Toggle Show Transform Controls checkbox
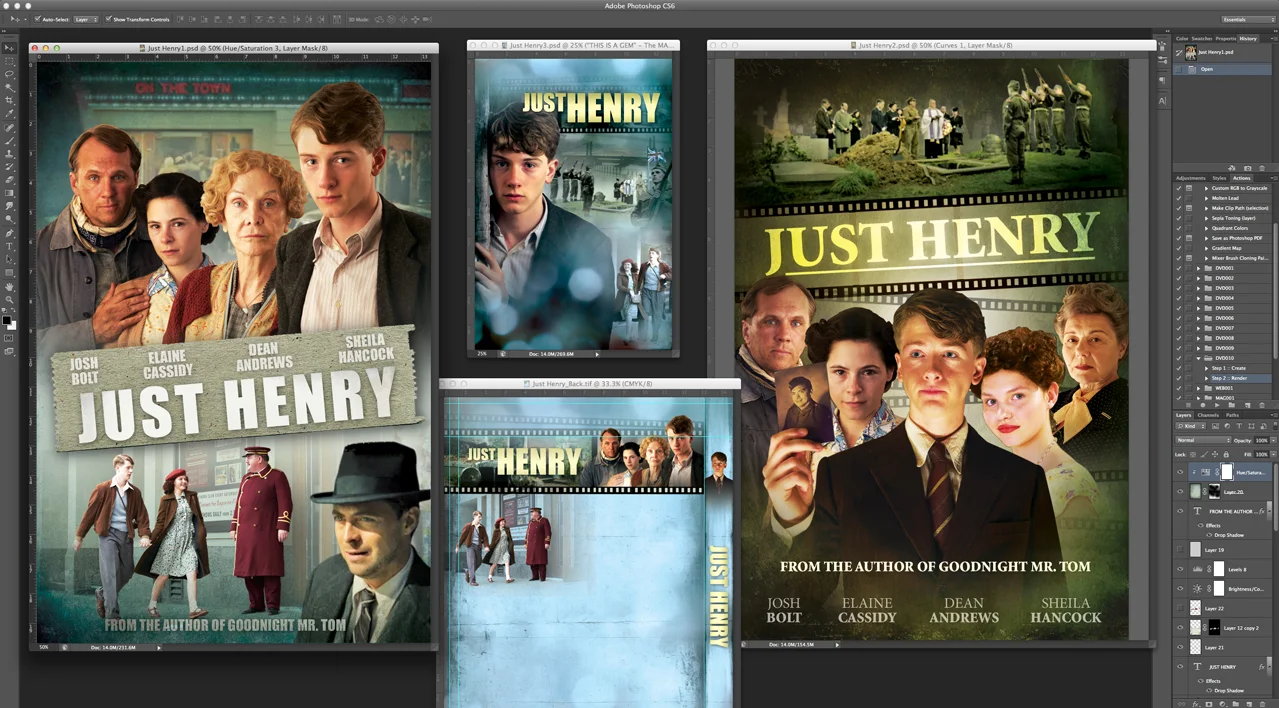Image resolution: width=1279 pixels, height=708 pixels. (107, 19)
